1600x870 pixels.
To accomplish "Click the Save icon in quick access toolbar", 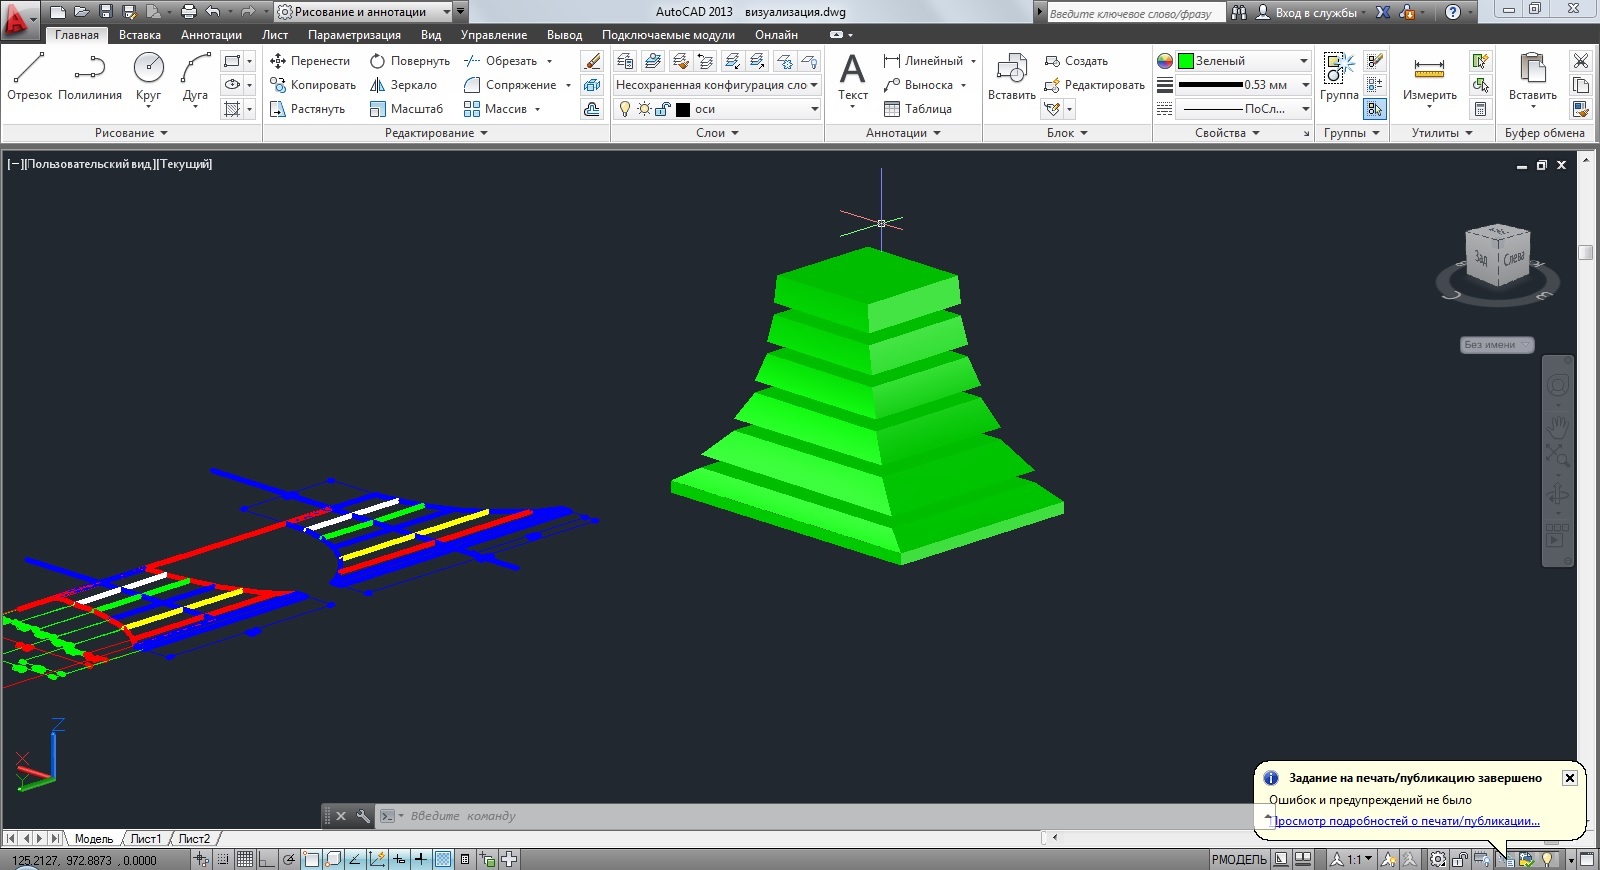I will (105, 12).
